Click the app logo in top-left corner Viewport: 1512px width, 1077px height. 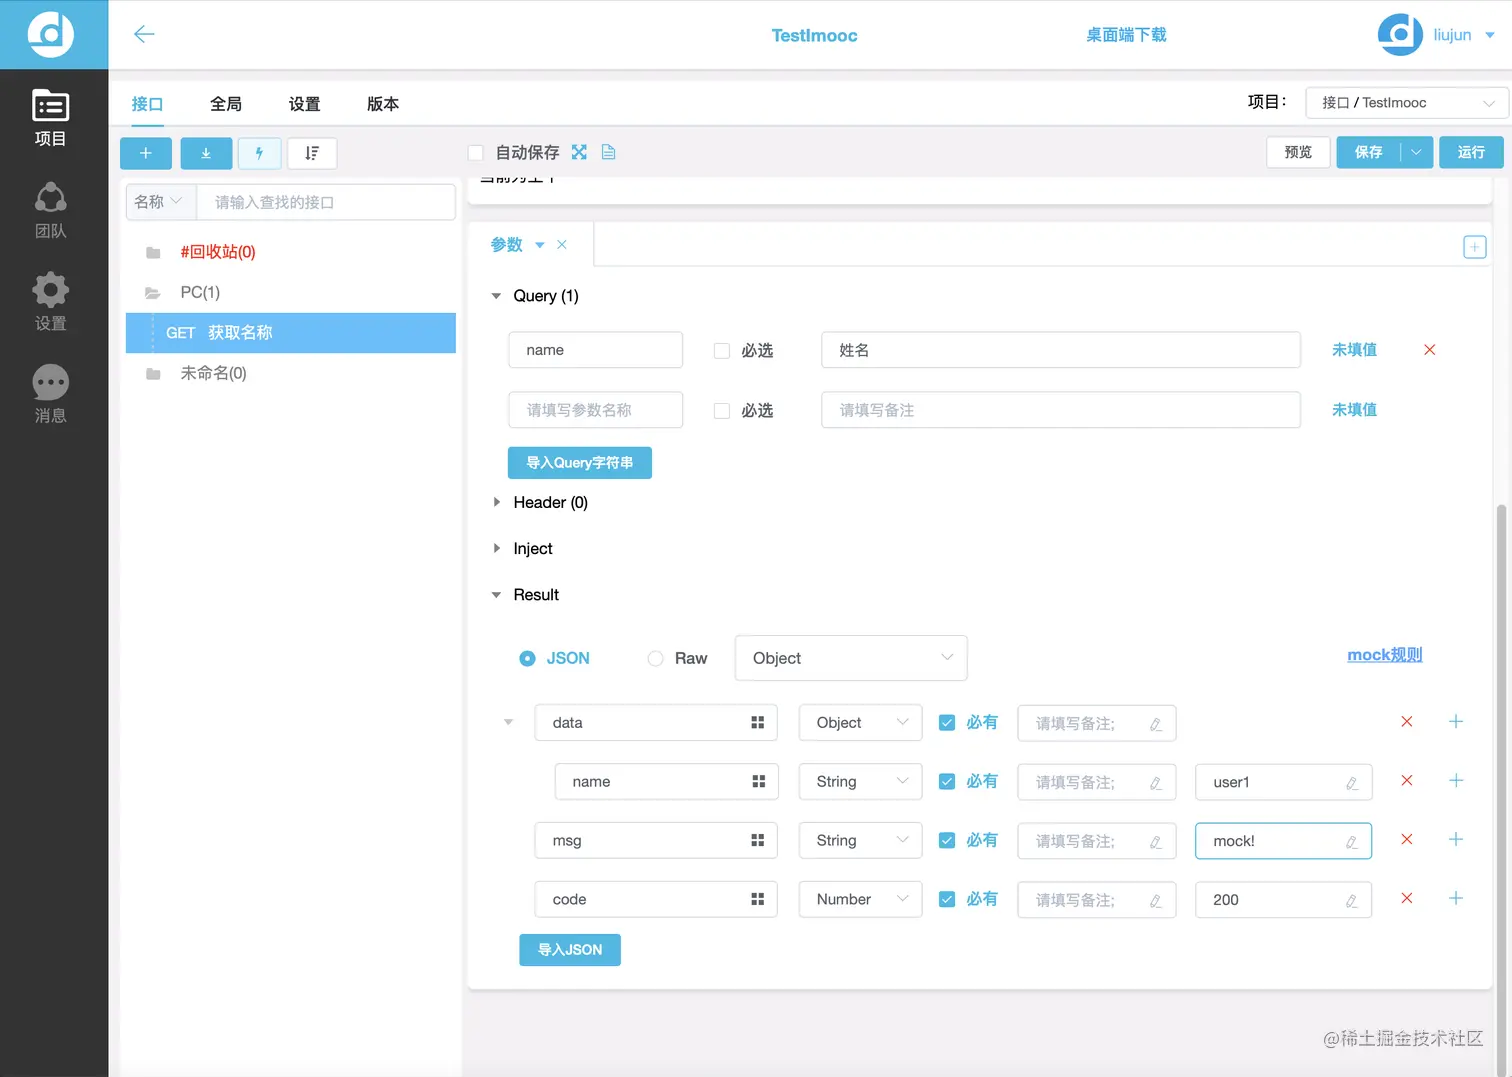pyautogui.click(x=51, y=34)
